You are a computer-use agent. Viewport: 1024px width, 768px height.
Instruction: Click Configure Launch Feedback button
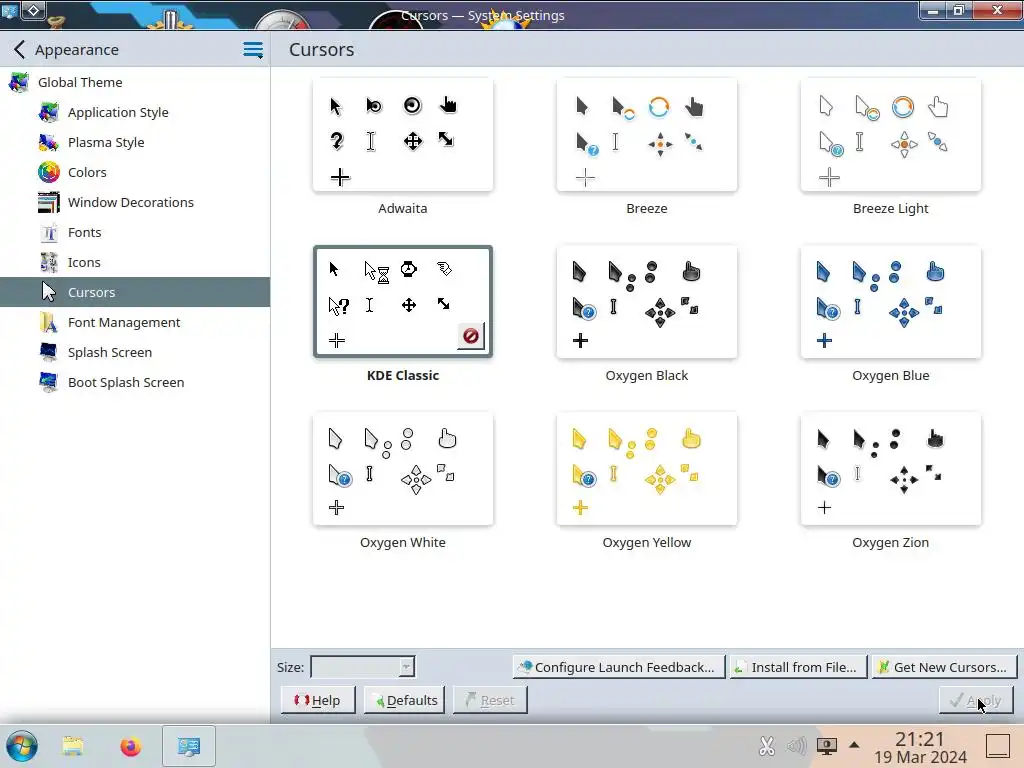click(619, 667)
